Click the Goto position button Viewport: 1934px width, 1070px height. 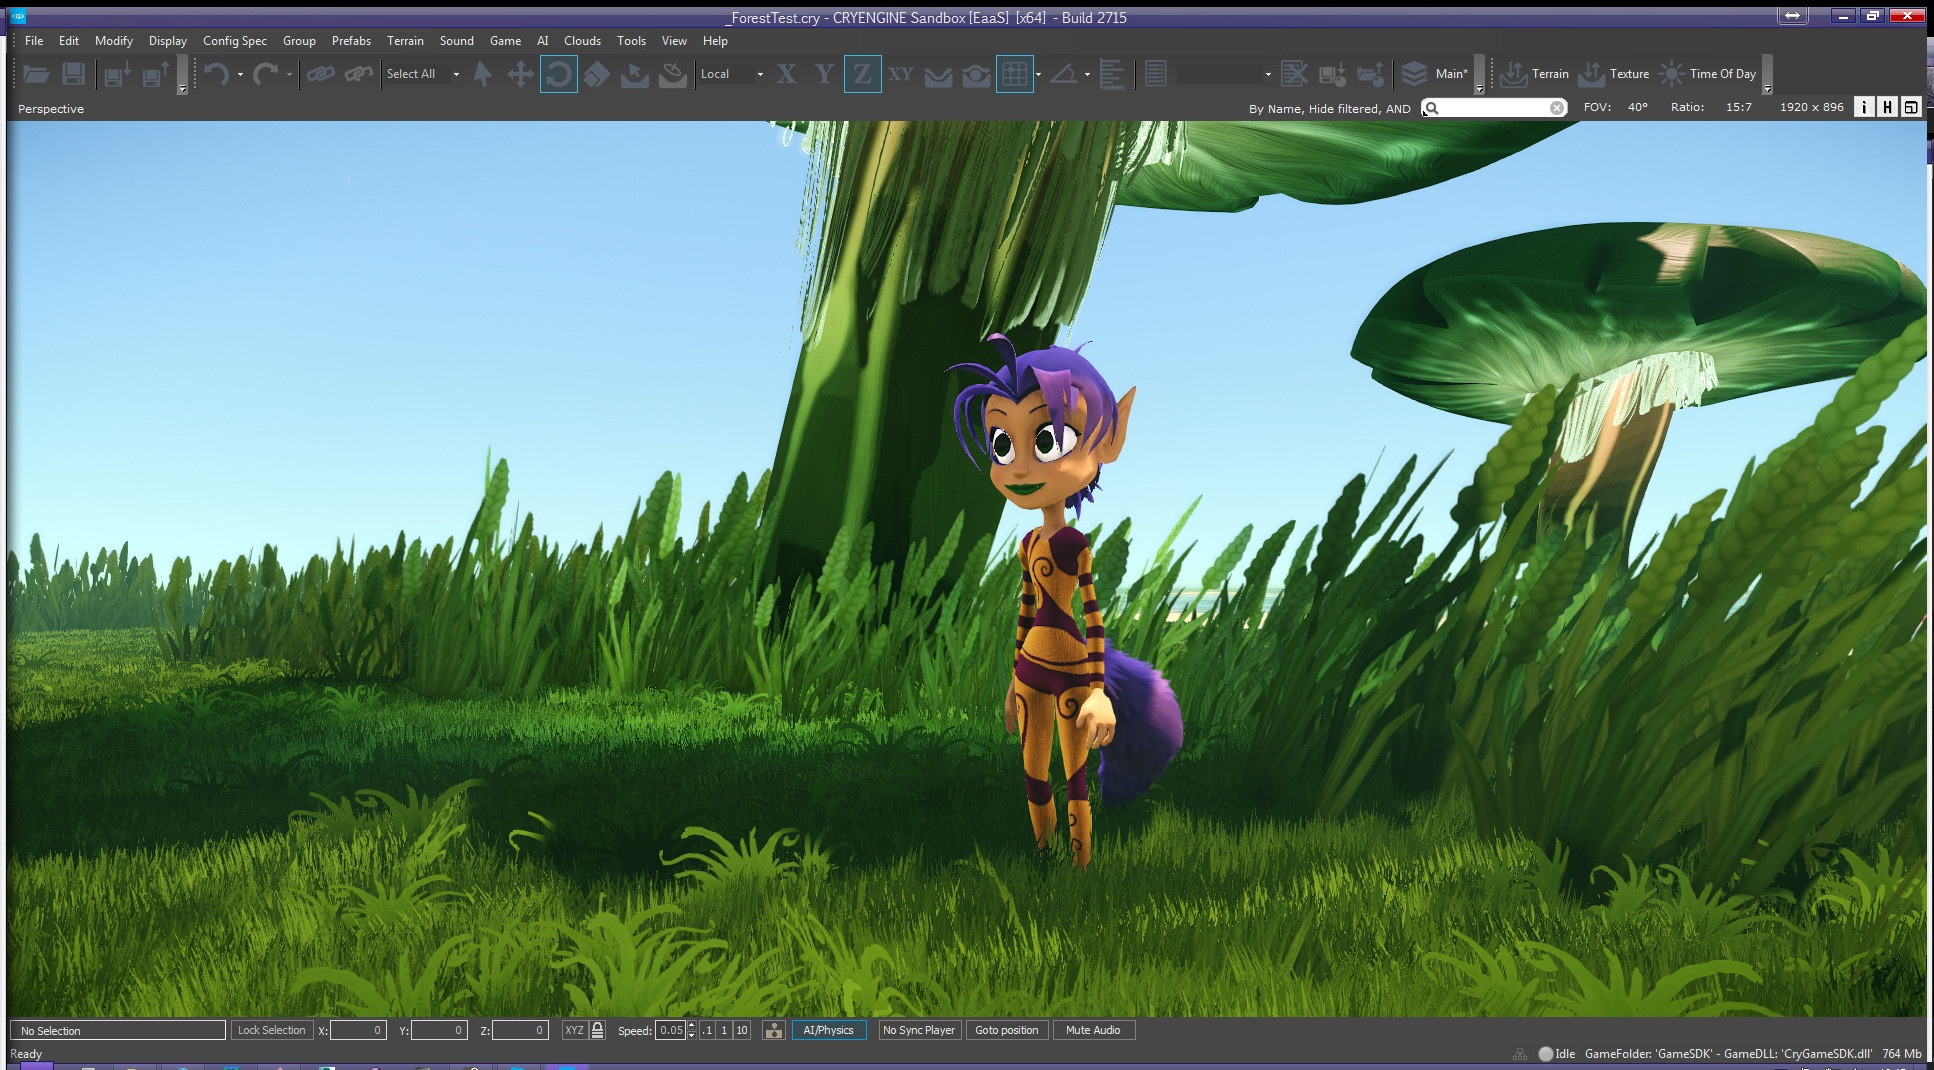pos(1006,1030)
